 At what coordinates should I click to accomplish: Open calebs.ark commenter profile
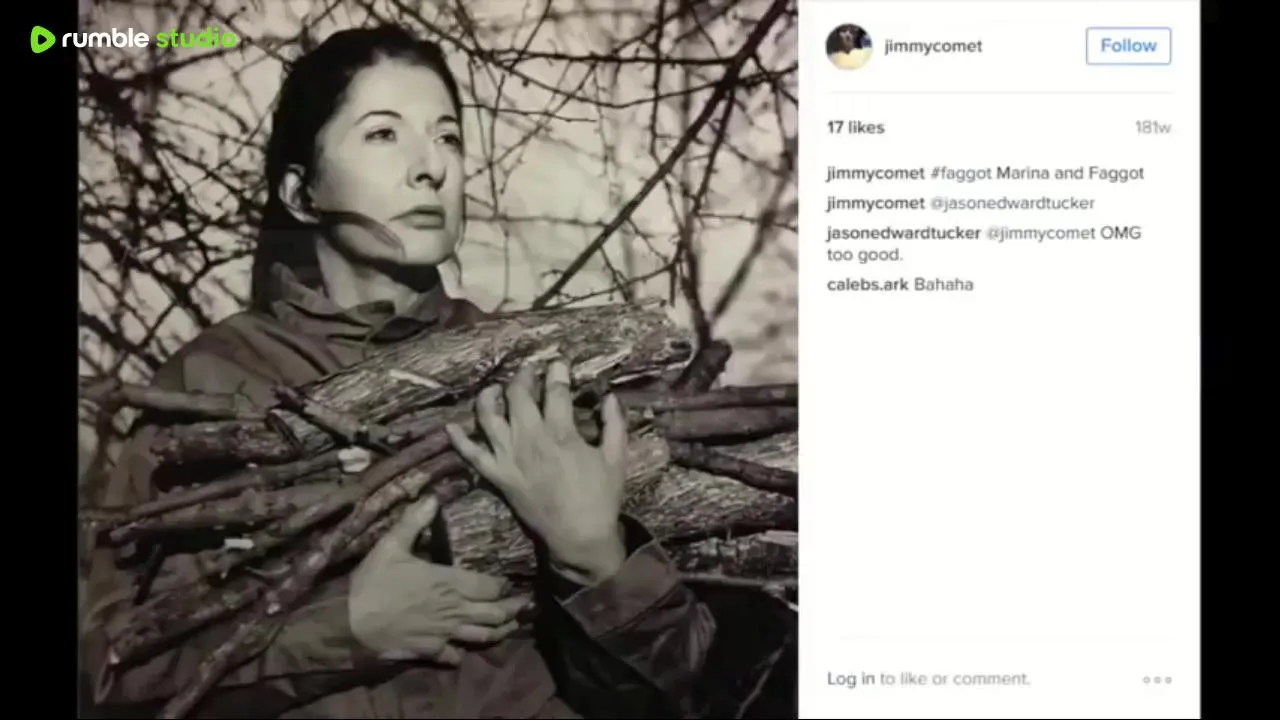click(867, 284)
